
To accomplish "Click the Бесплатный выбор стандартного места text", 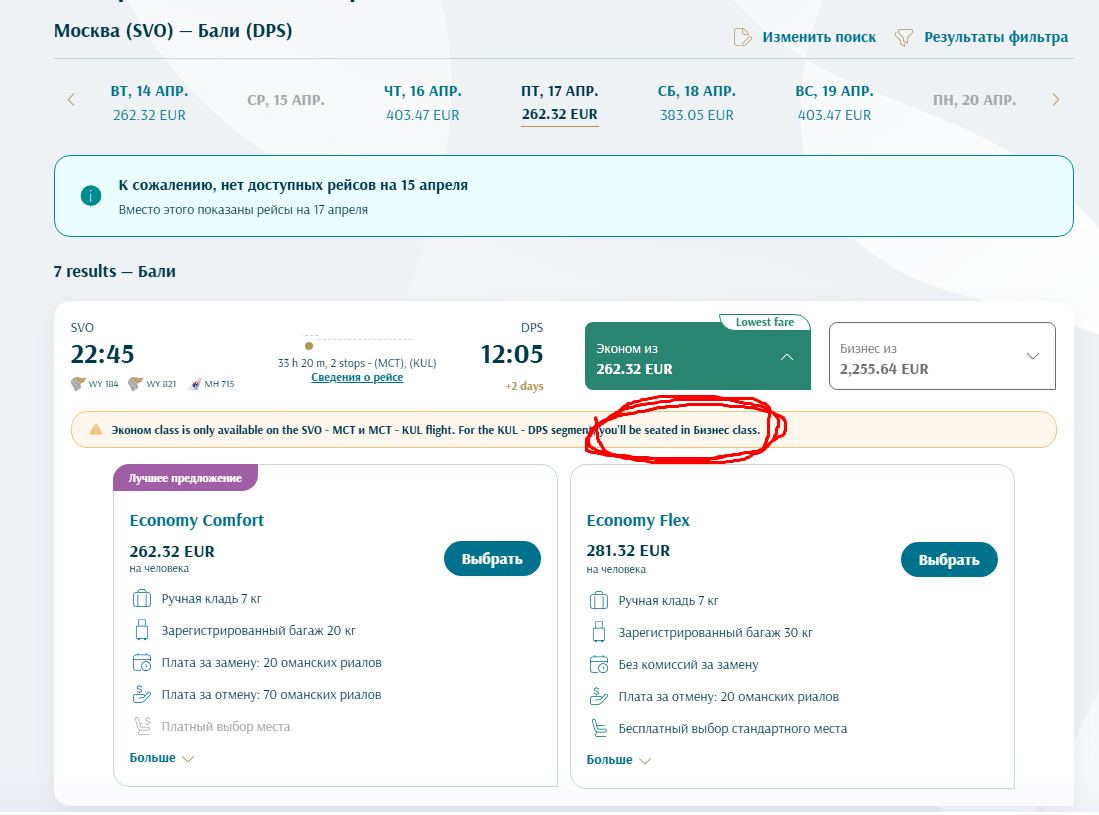I will pos(732,729).
